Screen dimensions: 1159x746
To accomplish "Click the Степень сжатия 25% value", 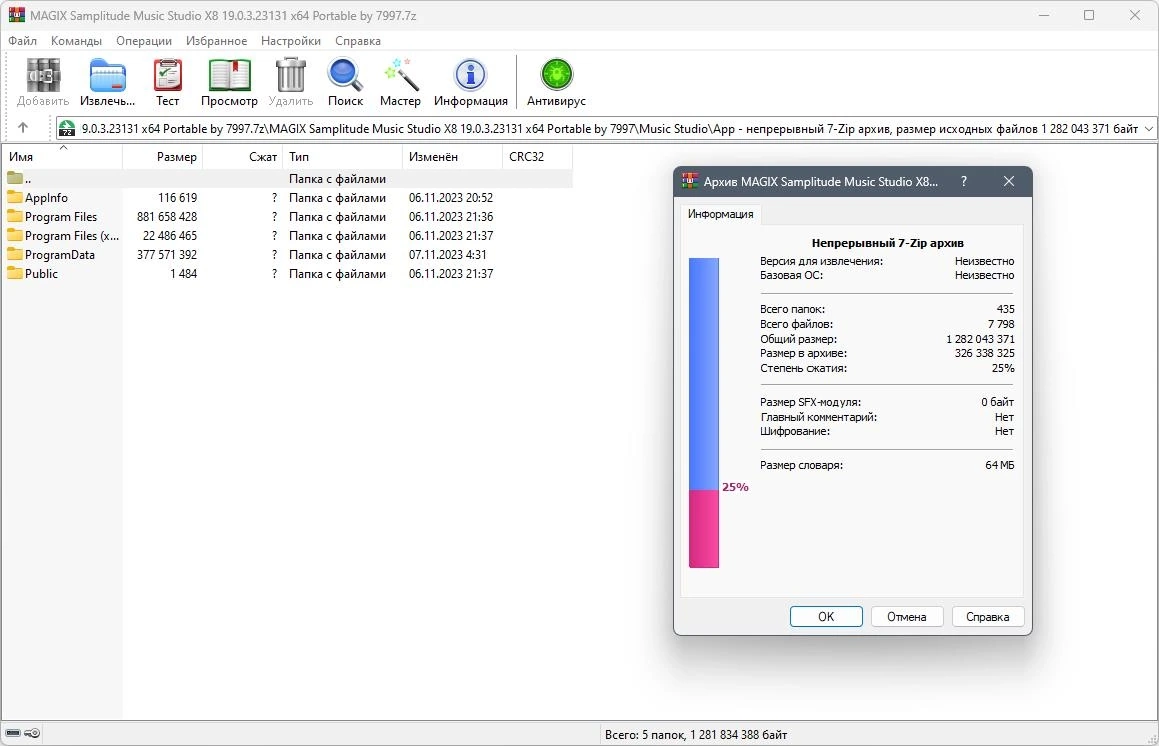I will click(x=1003, y=368).
